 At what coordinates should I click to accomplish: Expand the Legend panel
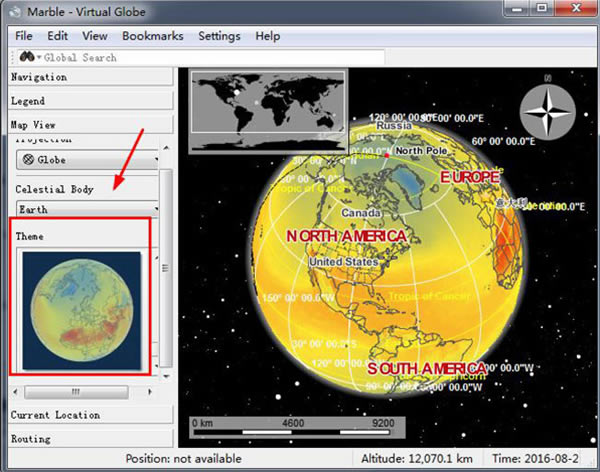(90, 101)
